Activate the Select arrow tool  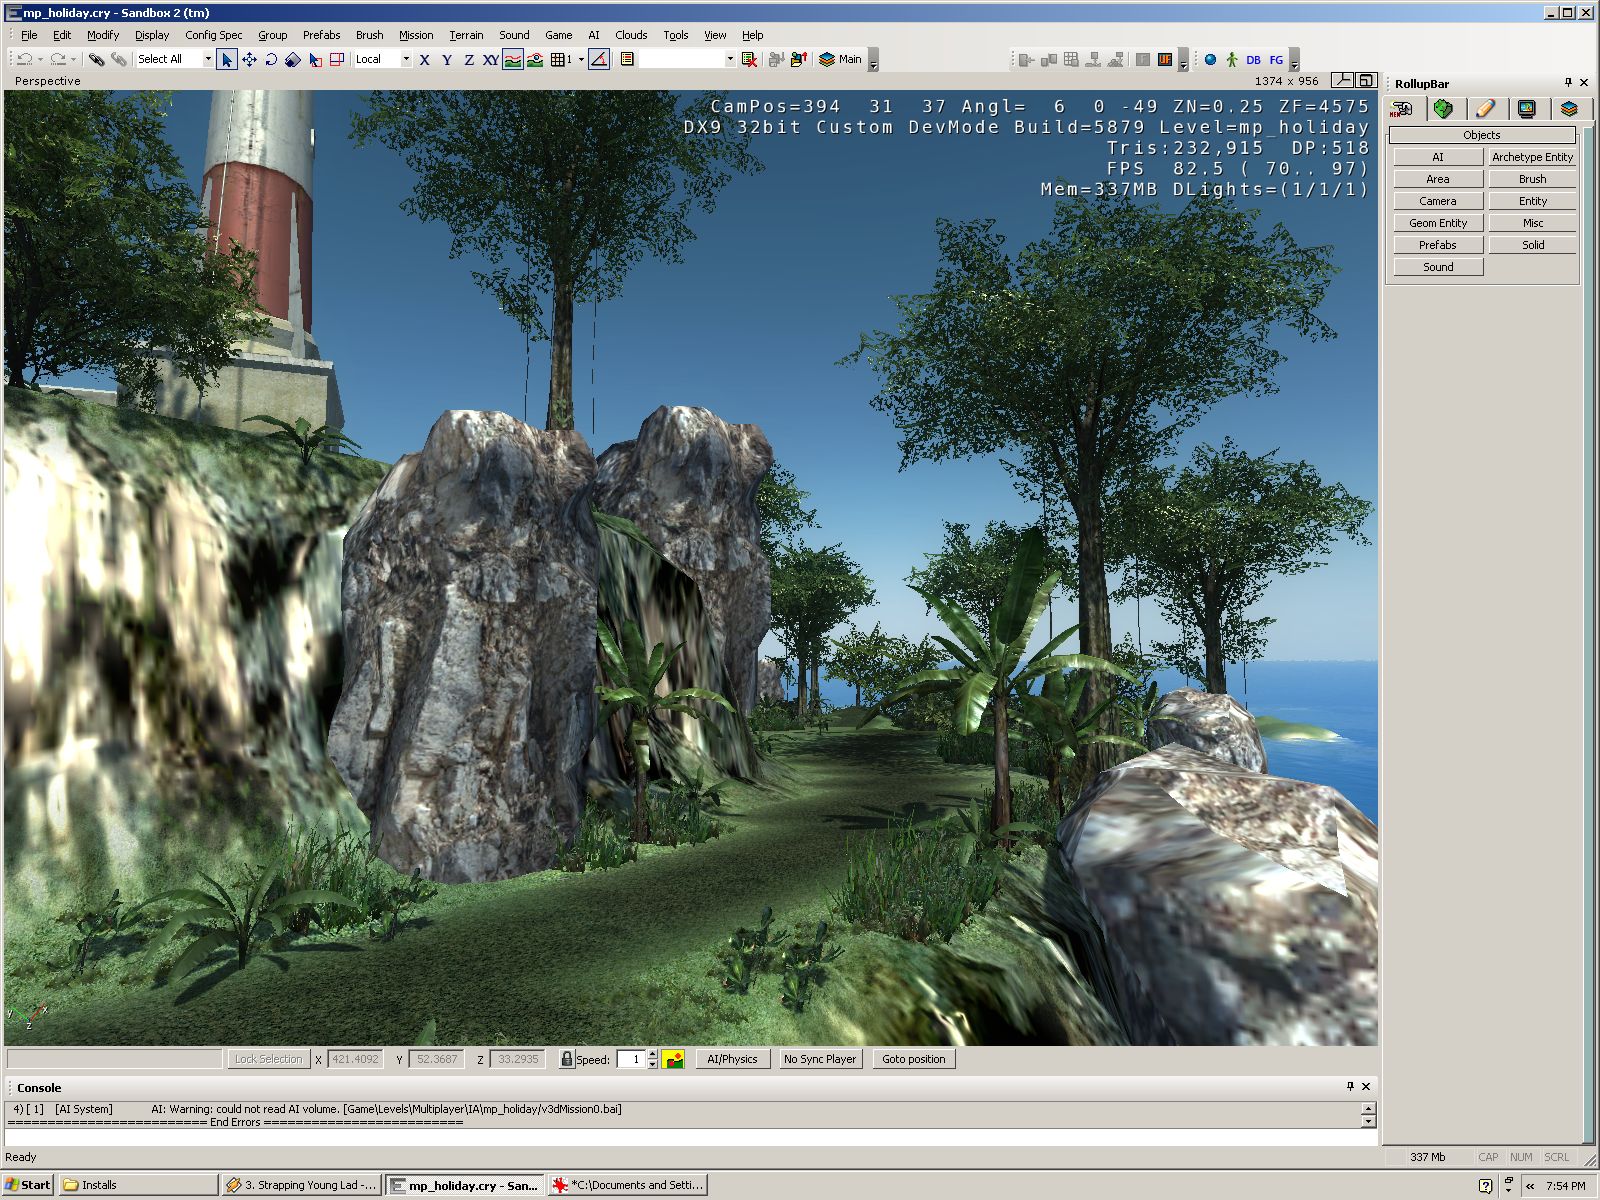click(x=227, y=60)
